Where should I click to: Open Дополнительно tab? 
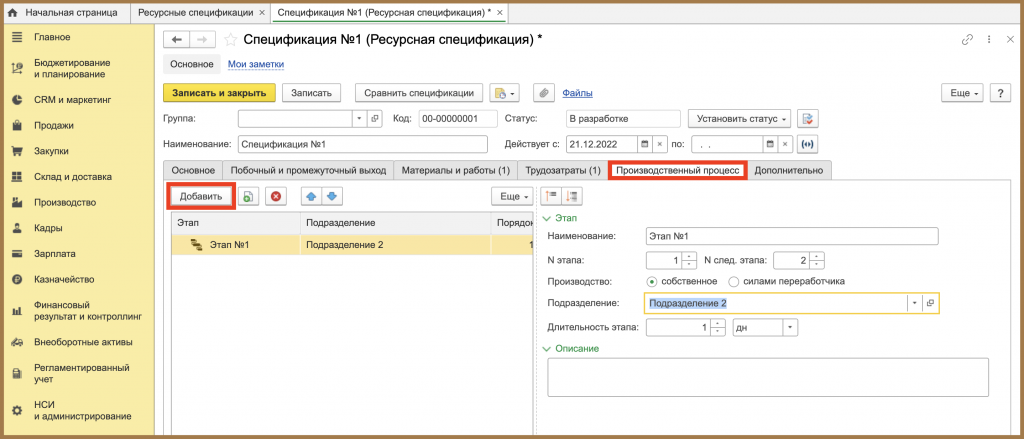(790, 171)
